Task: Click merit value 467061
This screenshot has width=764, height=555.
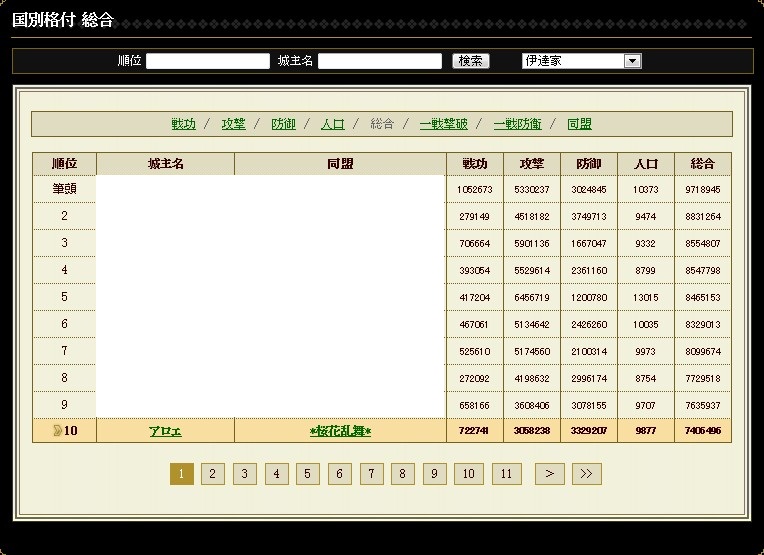Action: click(x=475, y=325)
